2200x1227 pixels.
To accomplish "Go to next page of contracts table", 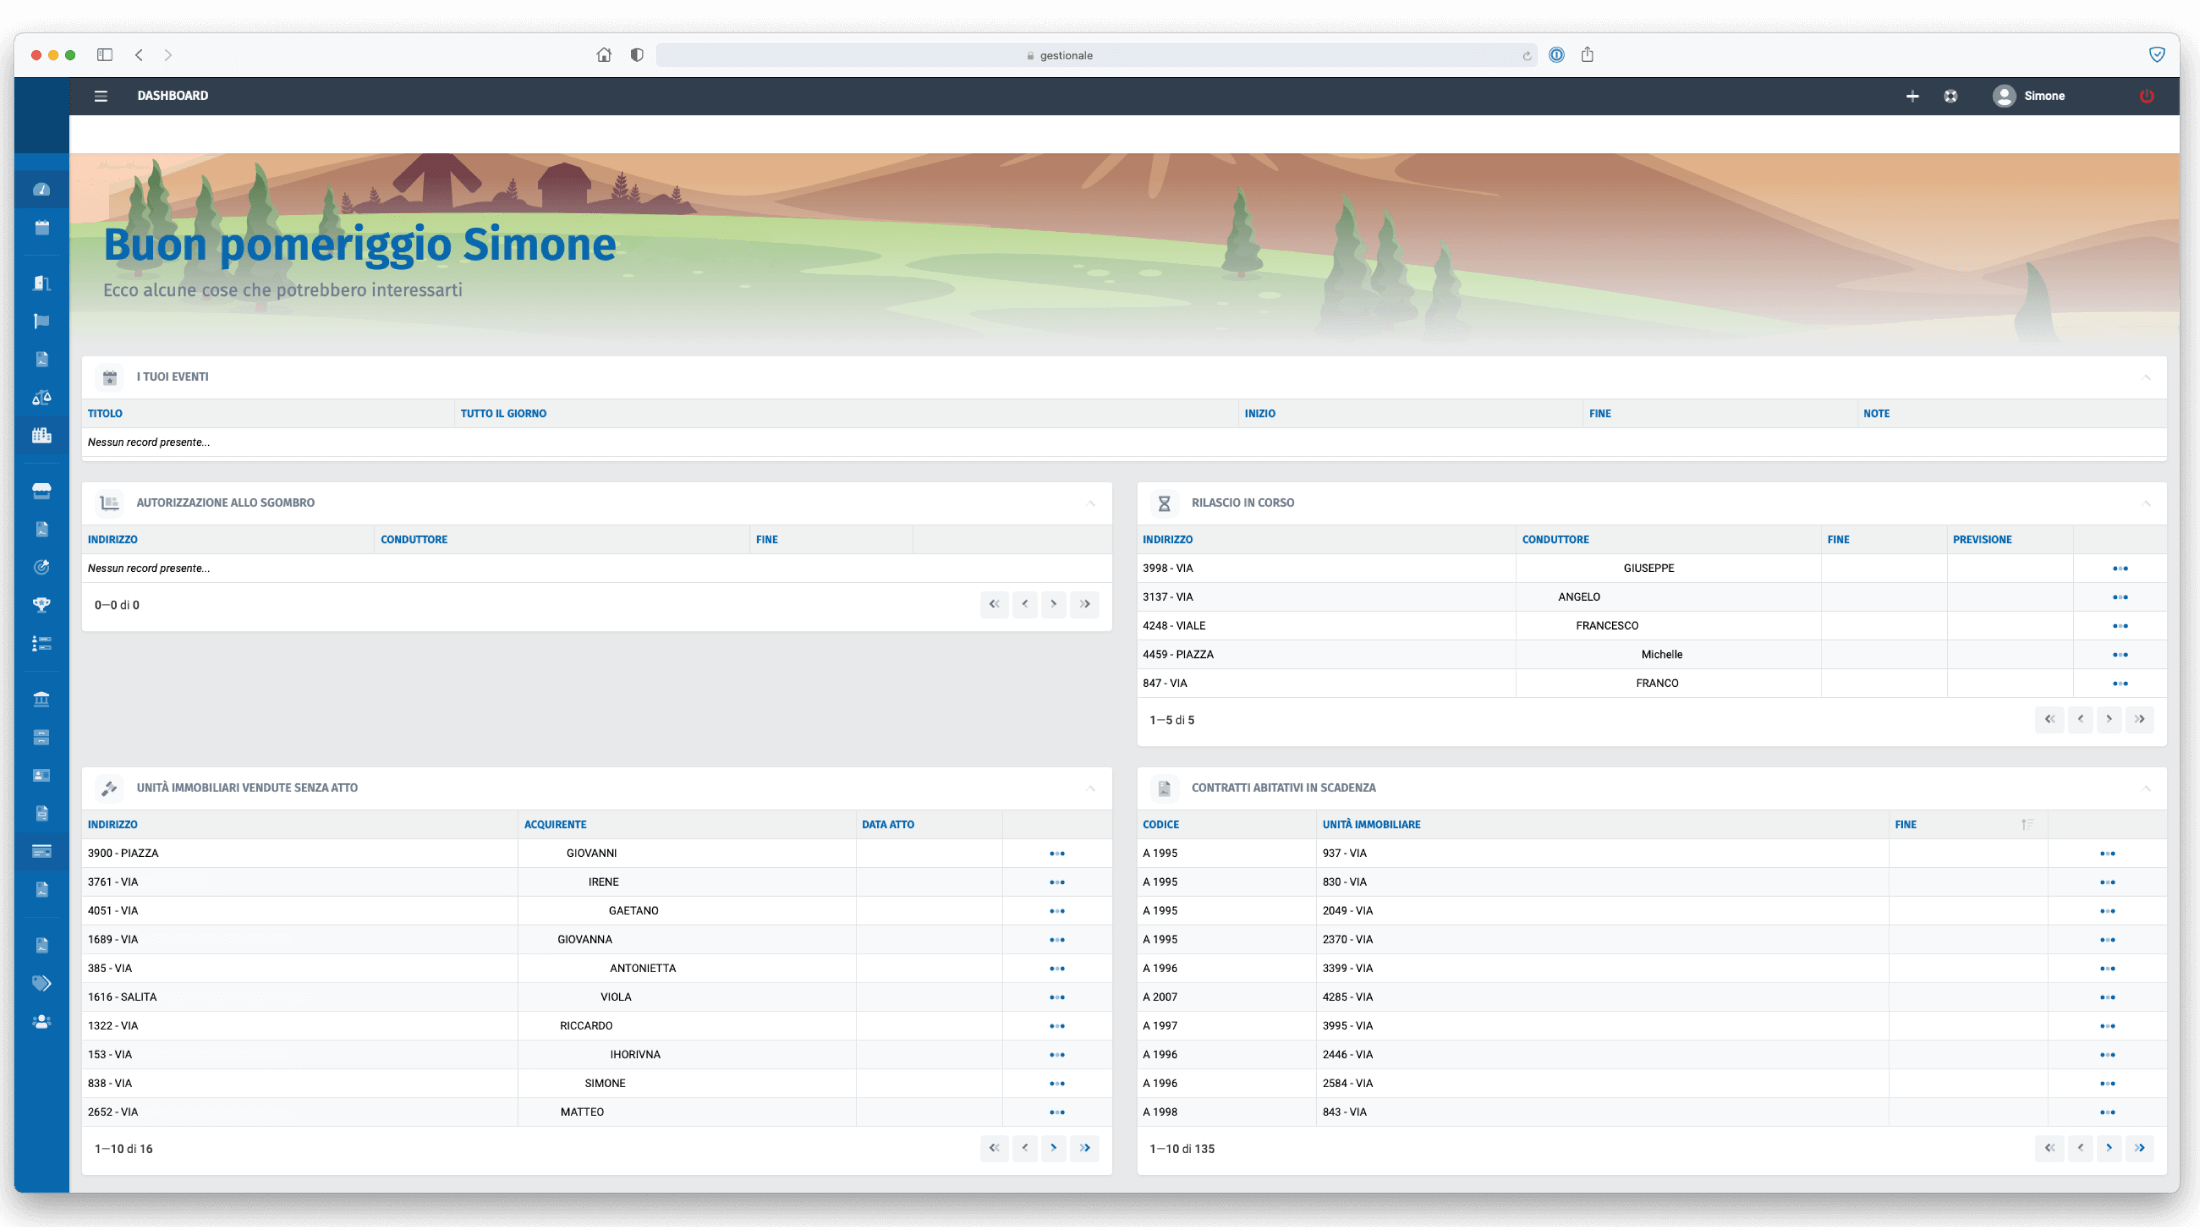I will point(2108,1148).
